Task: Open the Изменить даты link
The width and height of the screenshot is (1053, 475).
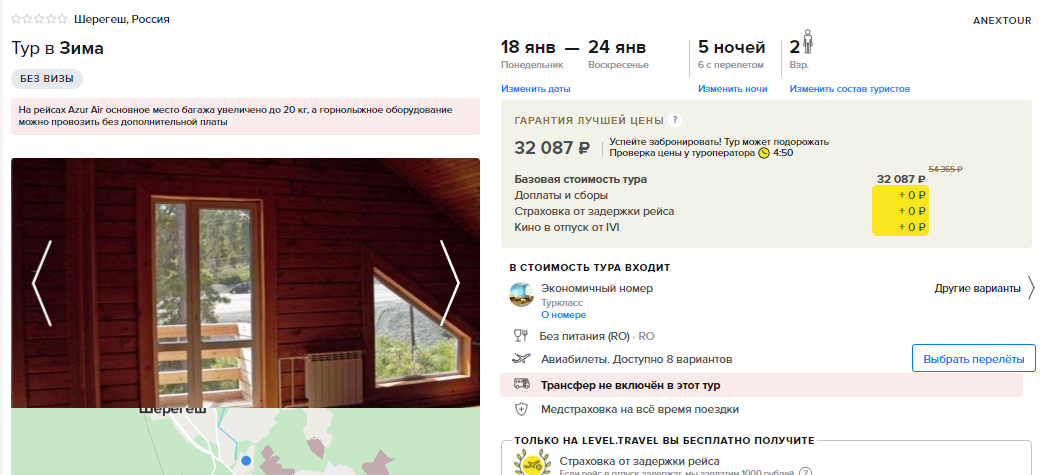Action: pos(535,89)
